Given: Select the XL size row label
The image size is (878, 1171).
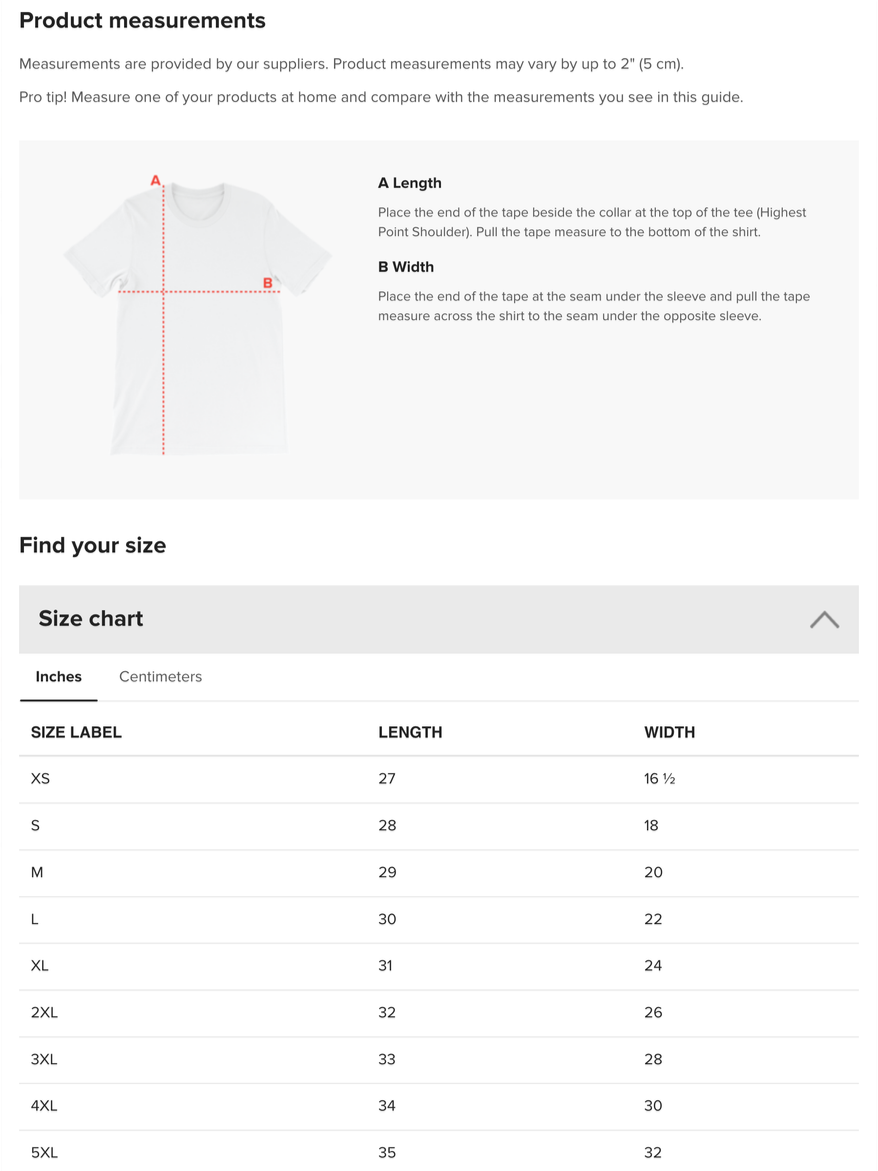Looking at the screenshot, I should pos(40,966).
